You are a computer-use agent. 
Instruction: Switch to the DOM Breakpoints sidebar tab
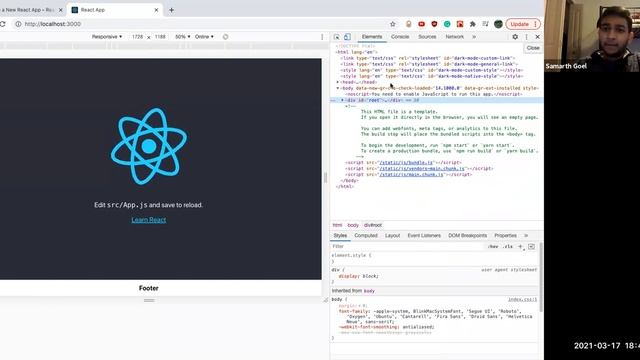point(467,236)
